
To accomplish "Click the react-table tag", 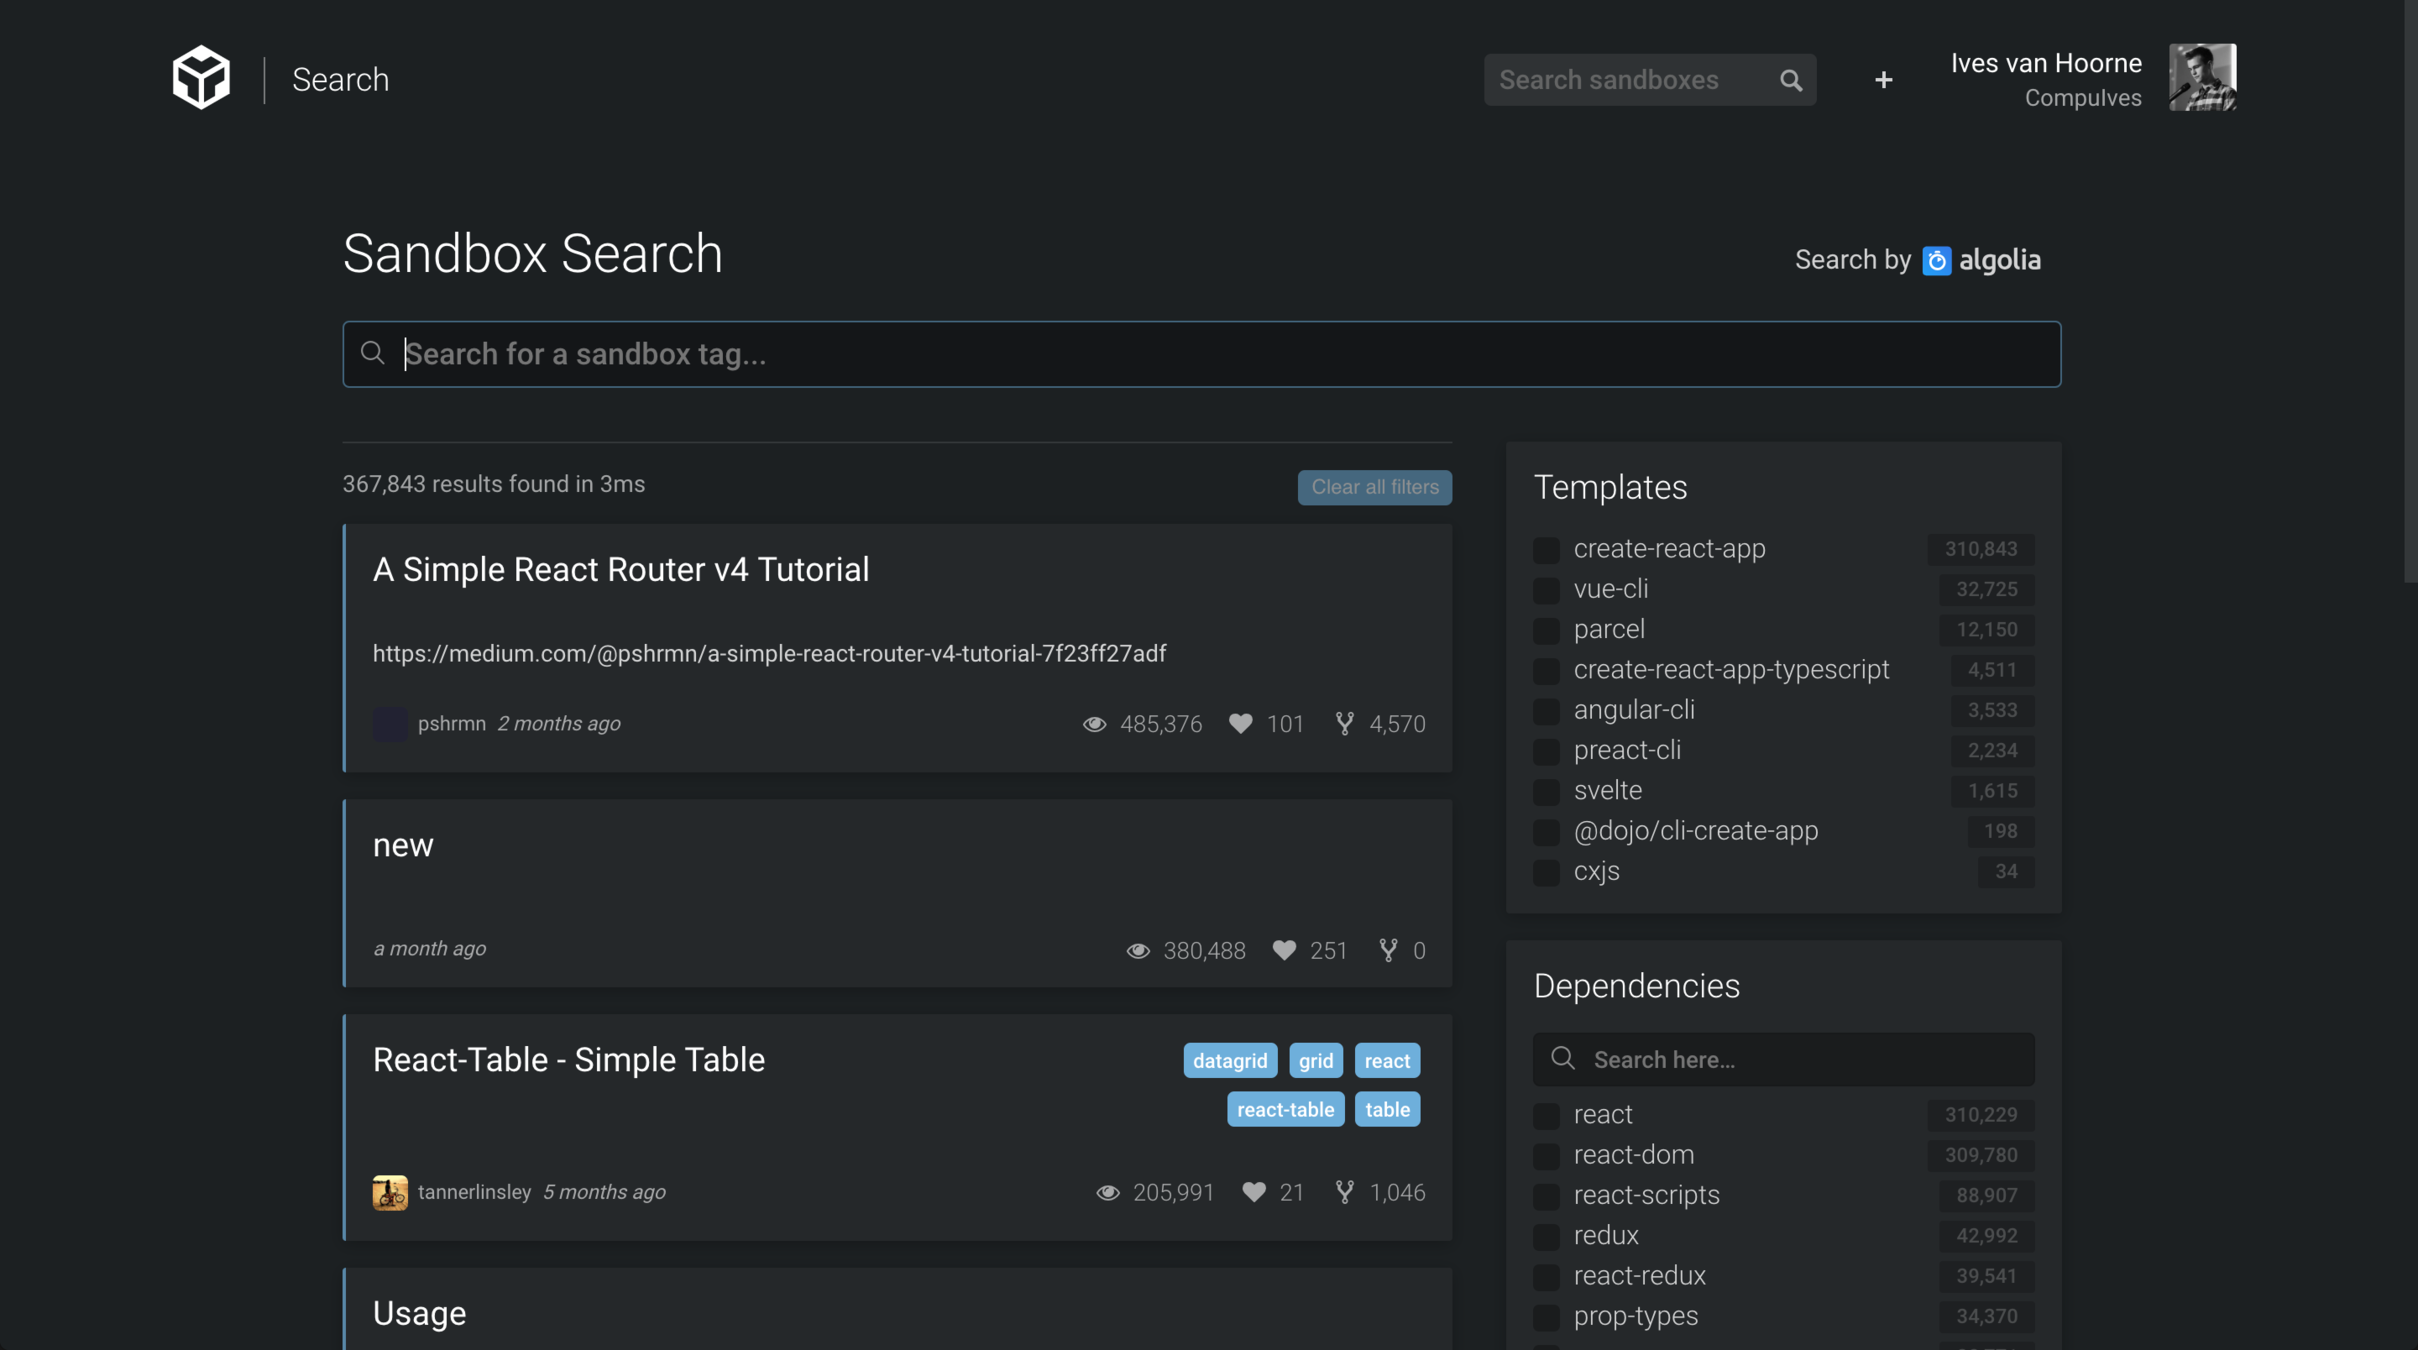I will 1285,1110.
